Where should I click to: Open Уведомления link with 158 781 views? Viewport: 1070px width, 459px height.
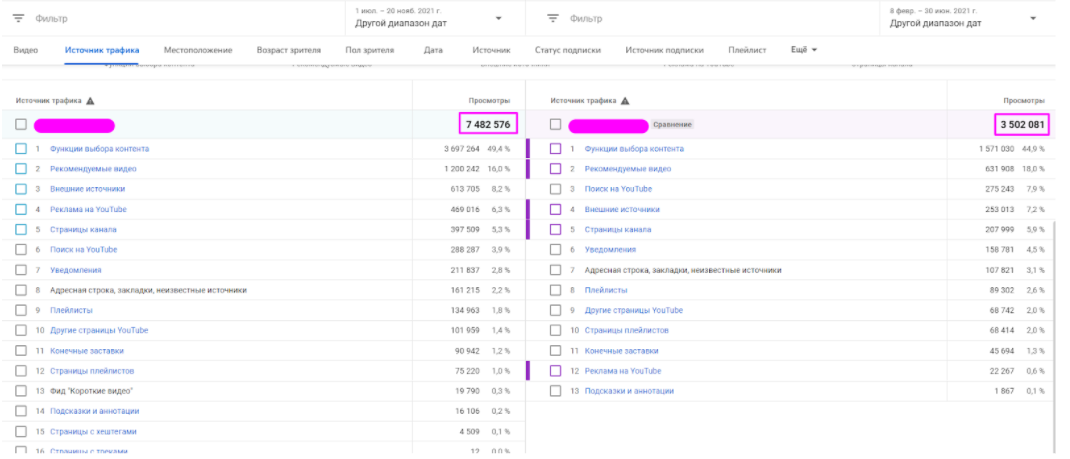[611, 250]
